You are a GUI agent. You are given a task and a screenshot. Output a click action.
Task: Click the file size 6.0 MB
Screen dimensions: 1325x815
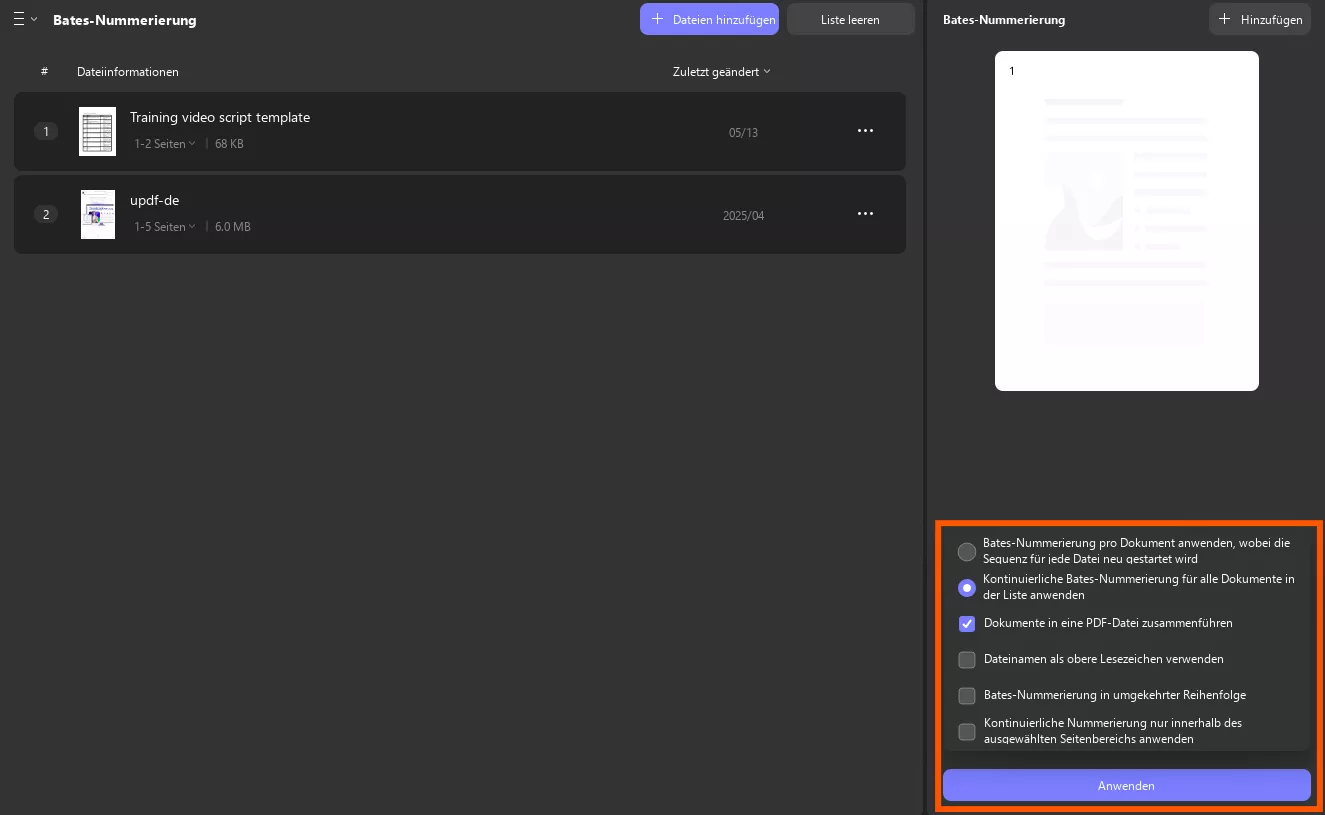pos(233,227)
